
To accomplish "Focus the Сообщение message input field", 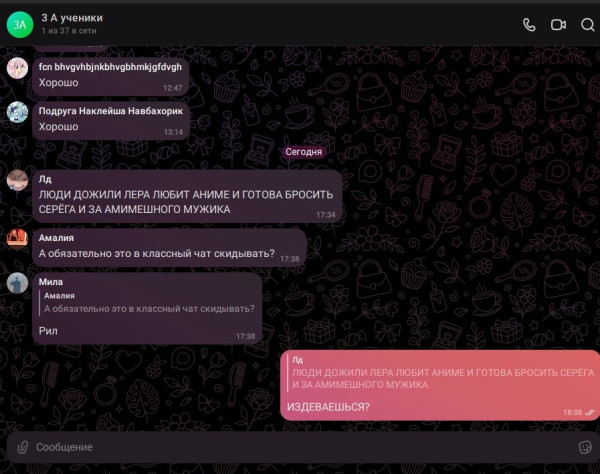I will [300, 446].
